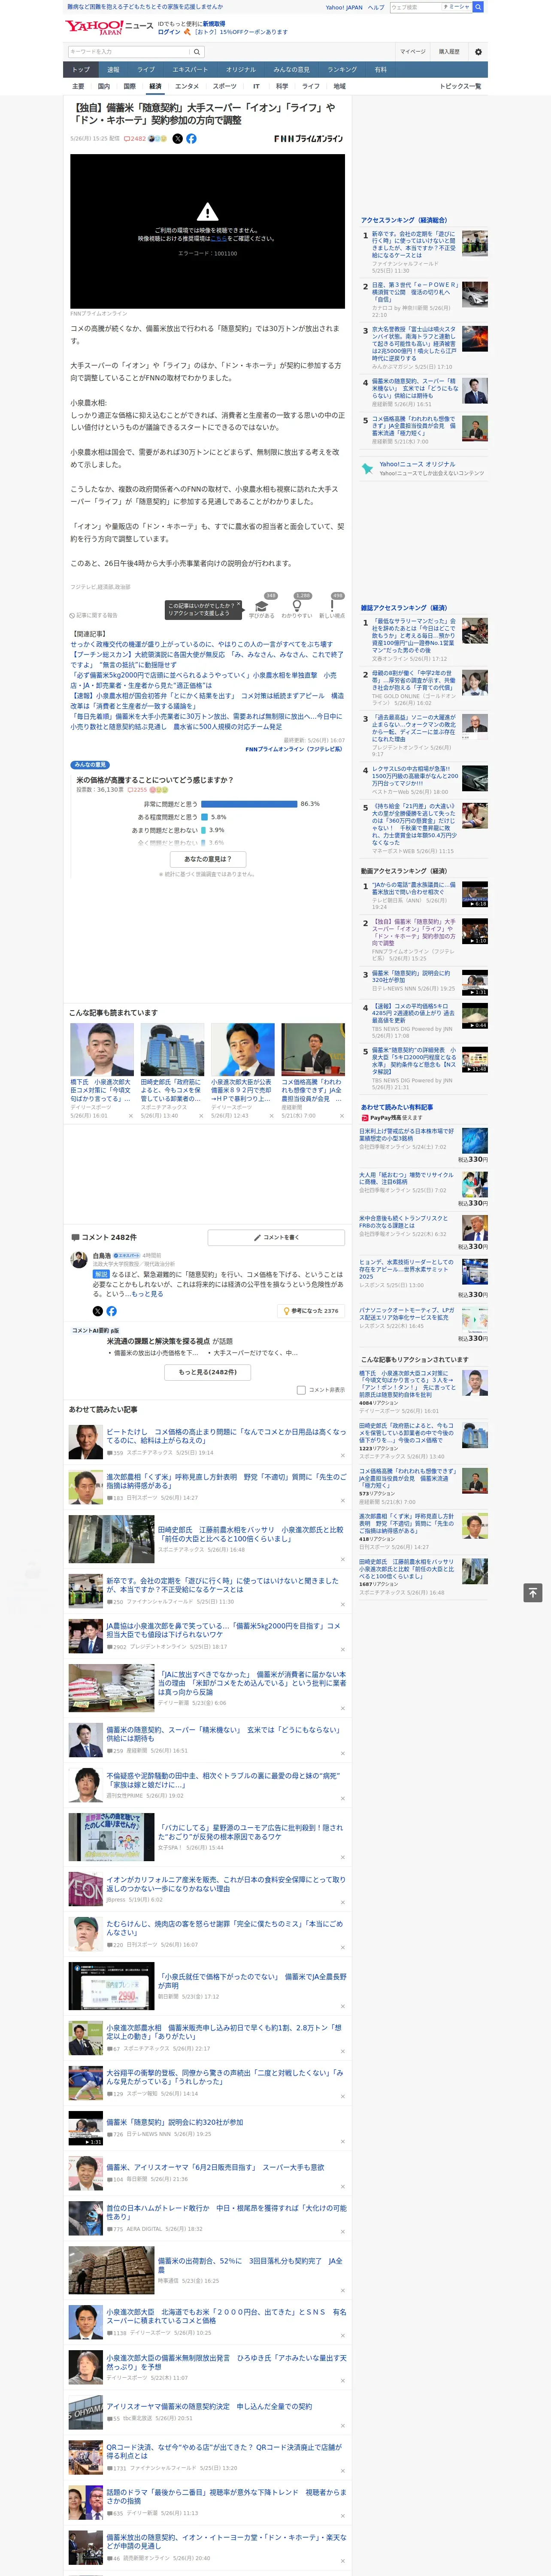Click the Yahoo! JAPAN News logo

pos(109,27)
